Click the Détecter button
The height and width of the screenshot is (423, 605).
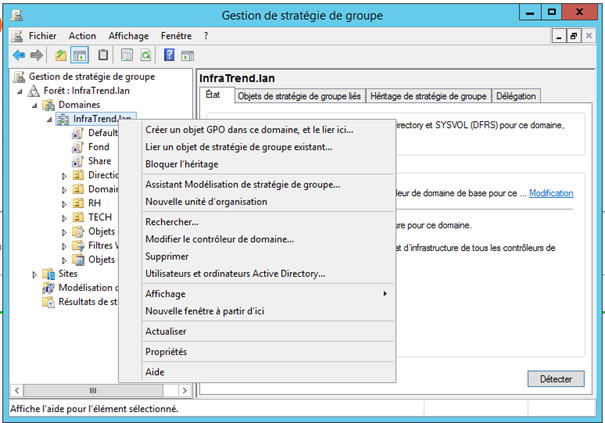point(555,379)
